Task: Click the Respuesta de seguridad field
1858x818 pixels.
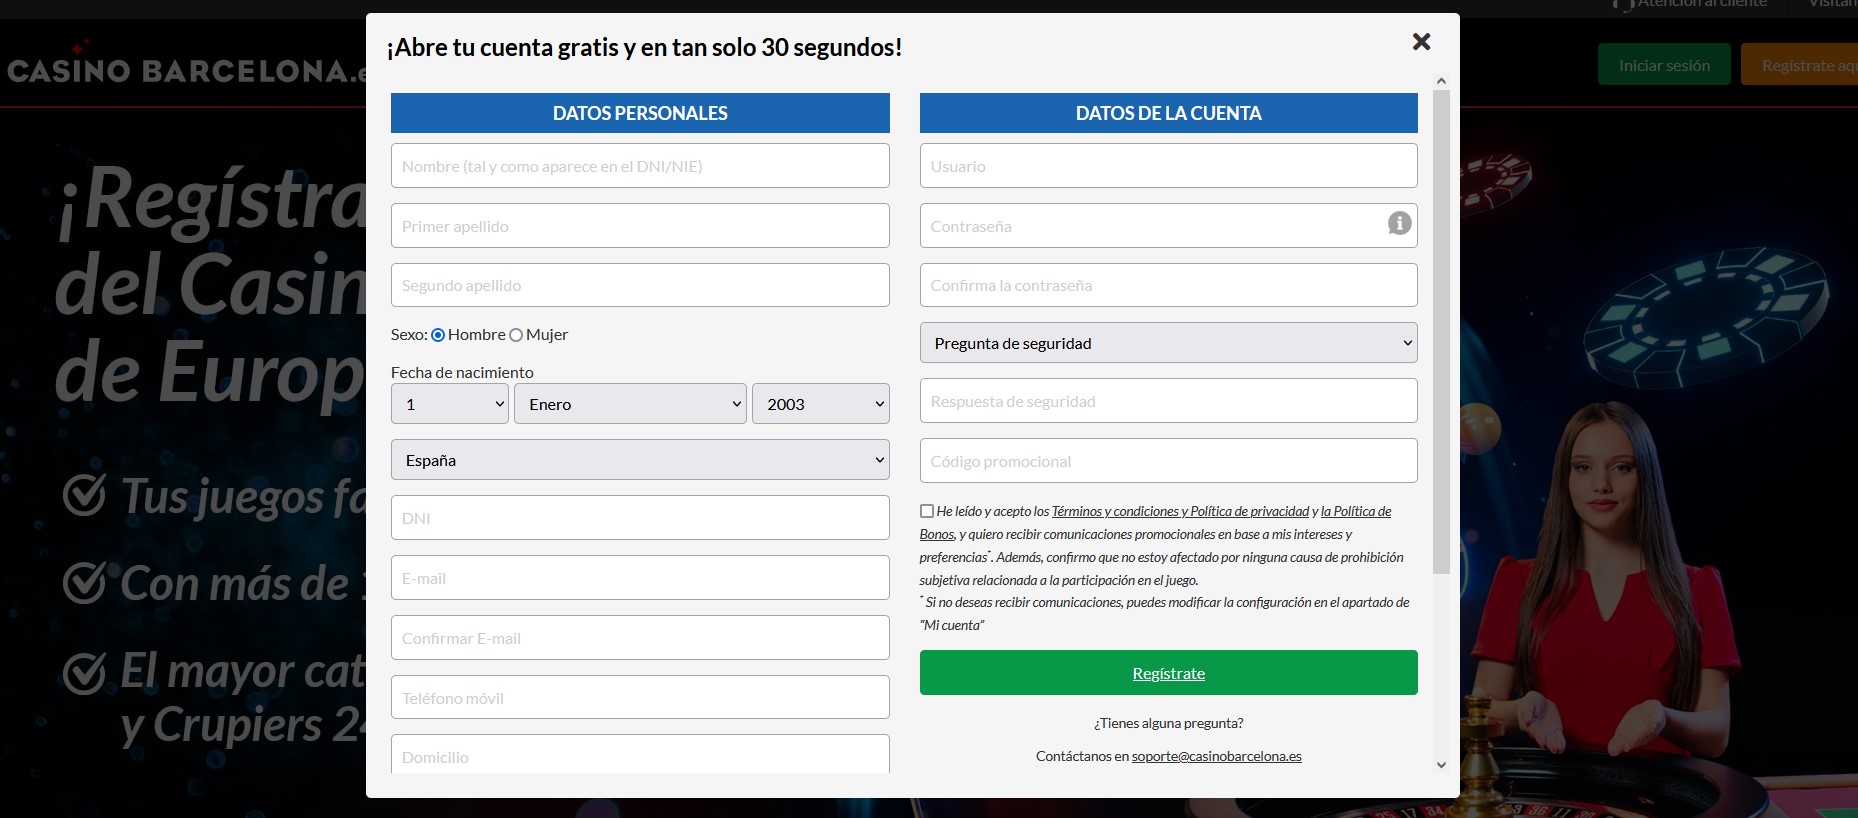Action: point(1168,401)
